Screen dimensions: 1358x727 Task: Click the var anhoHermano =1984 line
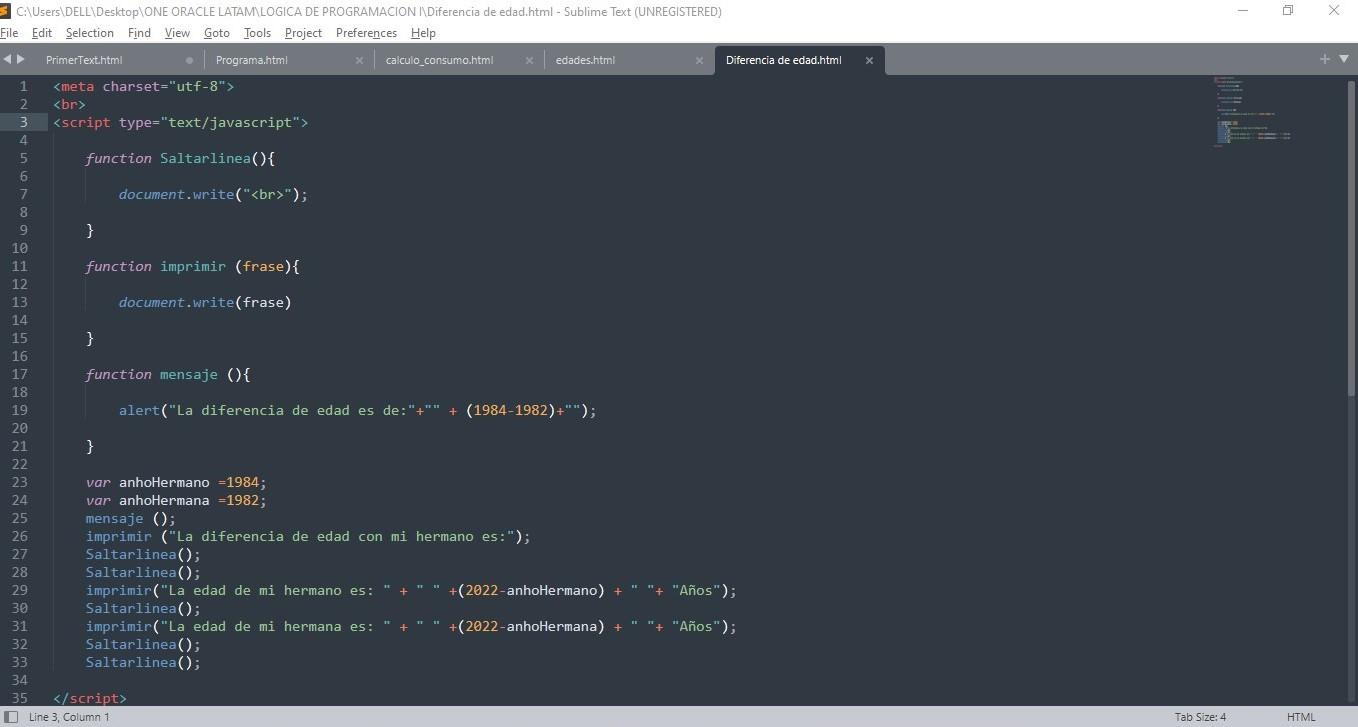[176, 482]
